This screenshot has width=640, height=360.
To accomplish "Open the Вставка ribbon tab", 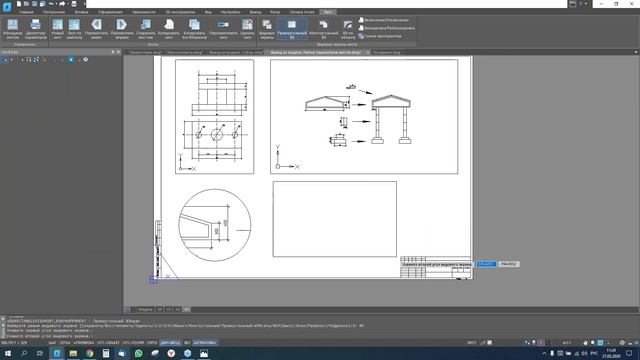I will click(81, 12).
